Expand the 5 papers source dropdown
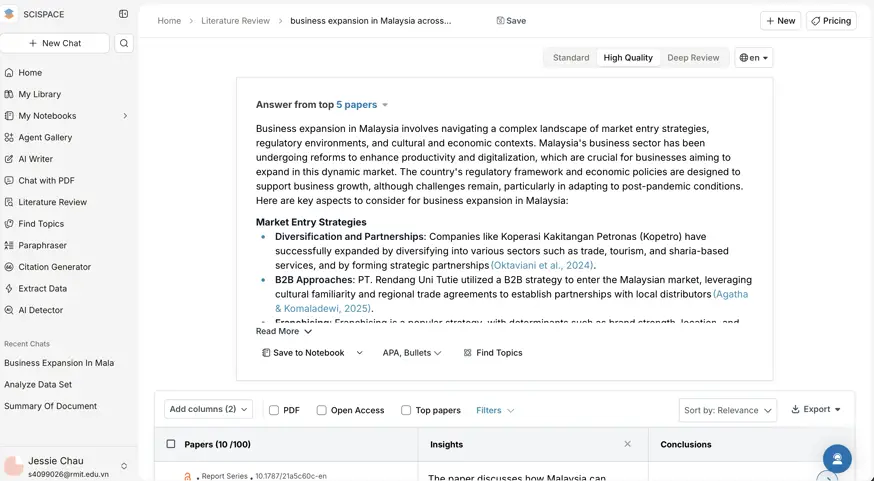 pos(385,105)
